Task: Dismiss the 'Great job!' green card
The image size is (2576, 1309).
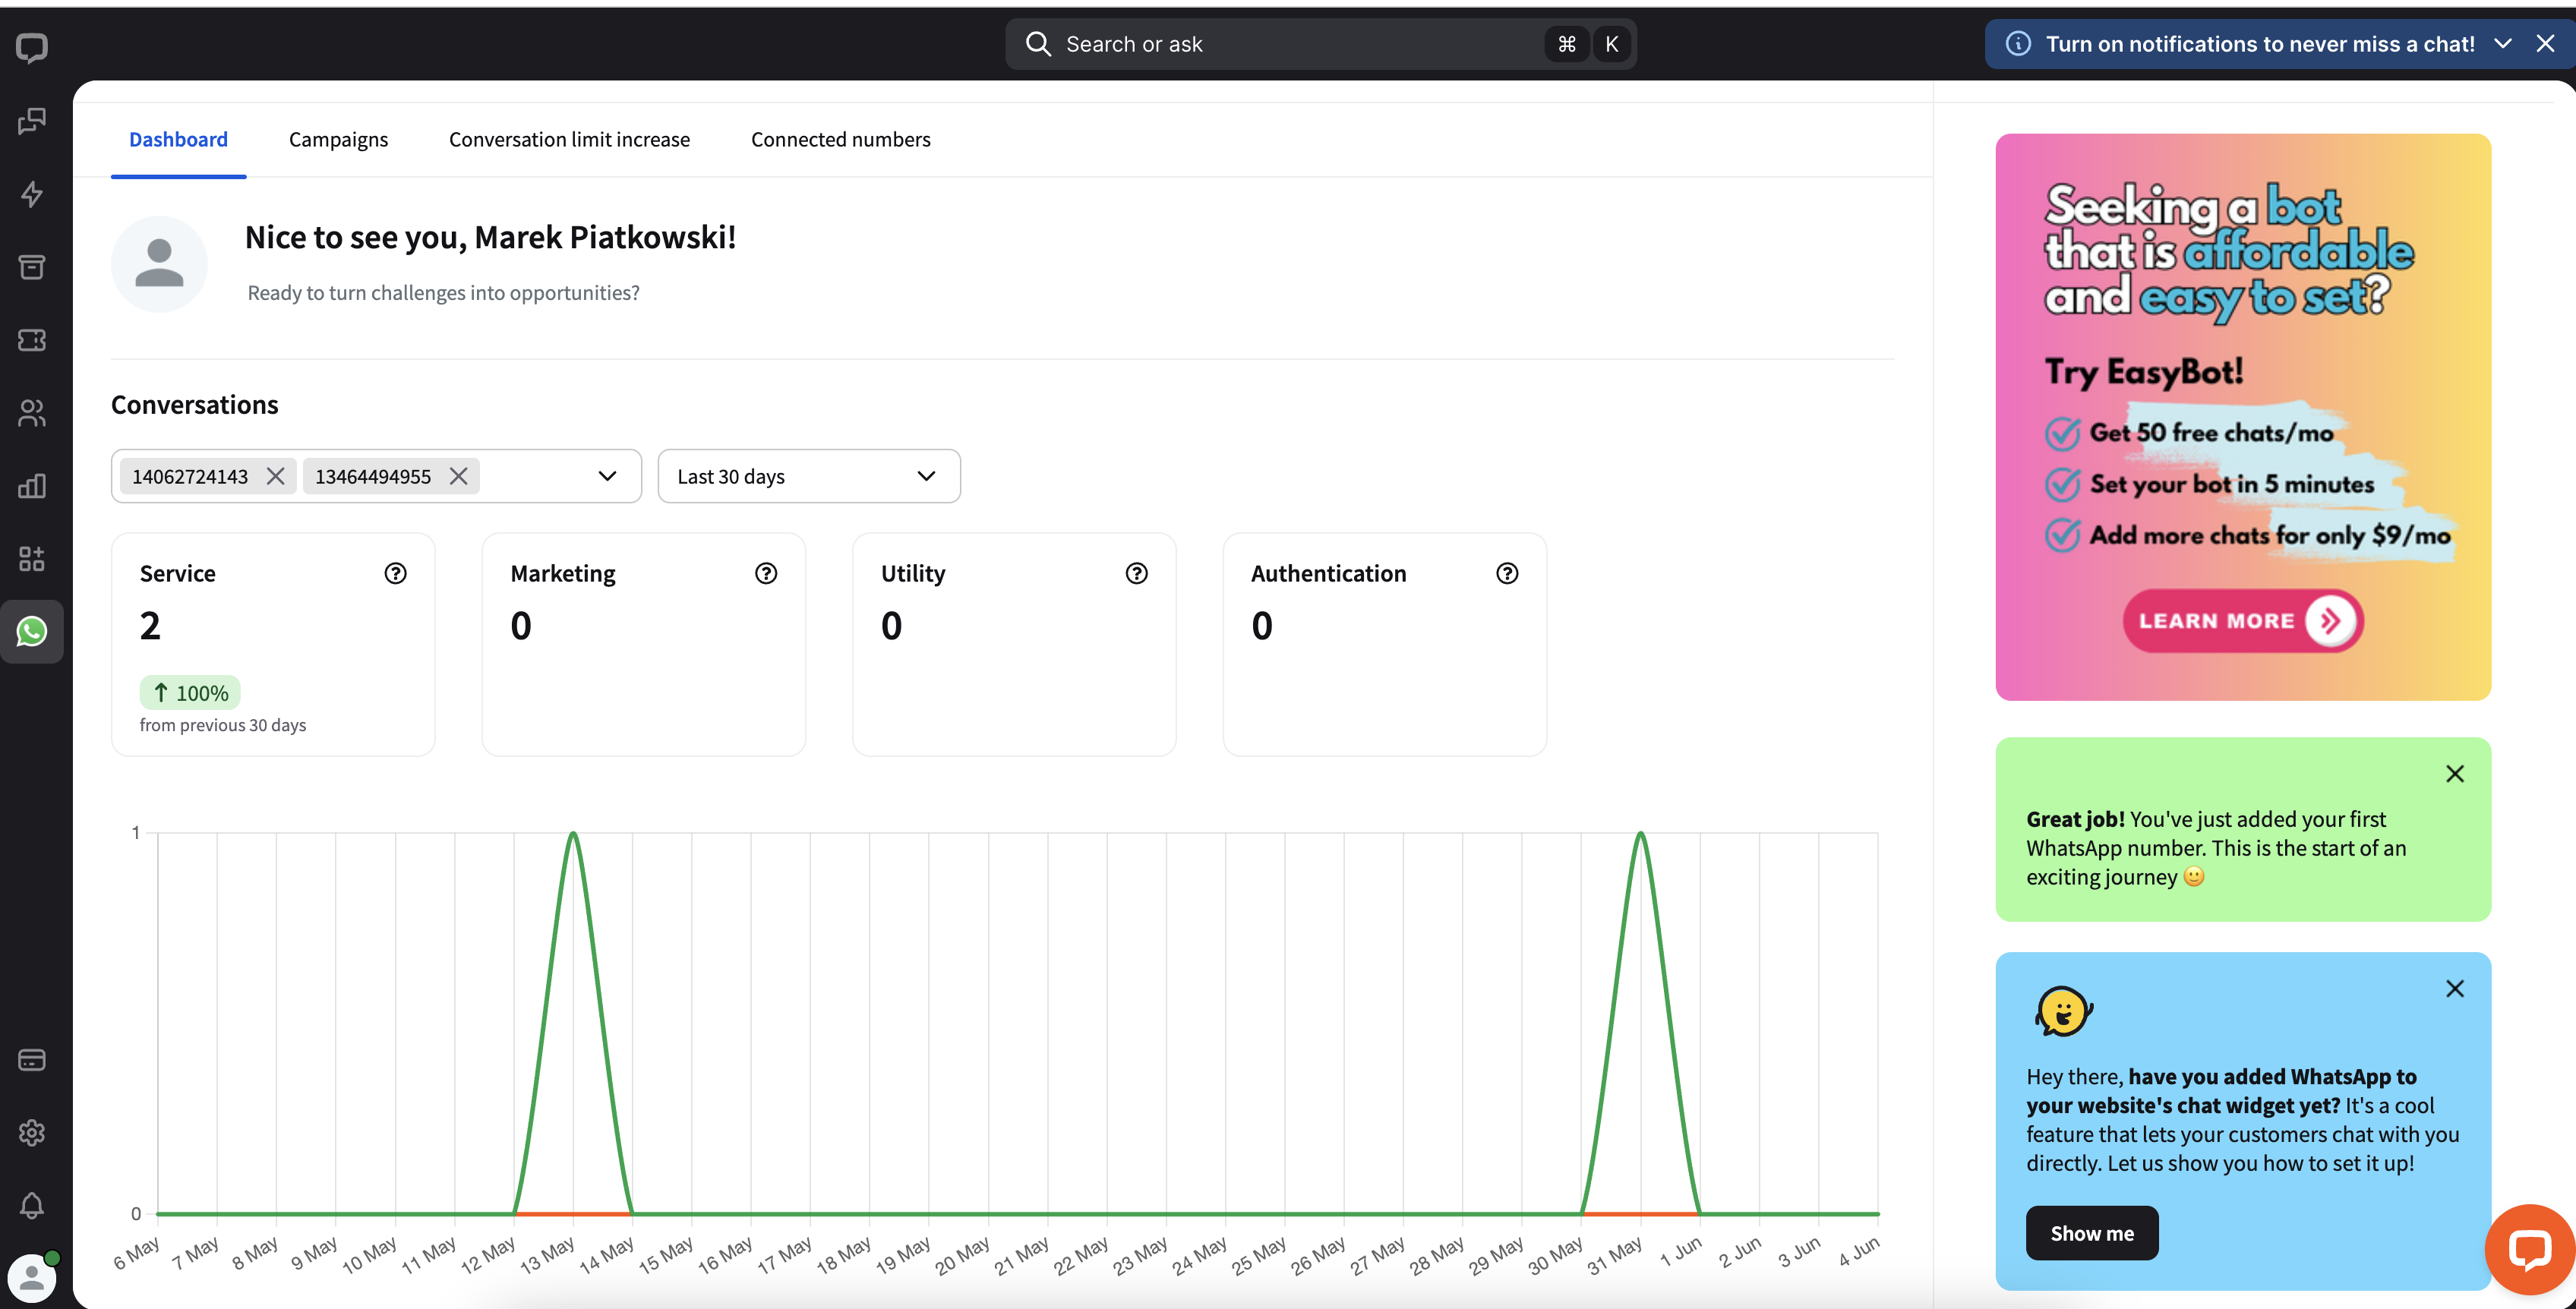Action: pyautogui.click(x=2455, y=774)
